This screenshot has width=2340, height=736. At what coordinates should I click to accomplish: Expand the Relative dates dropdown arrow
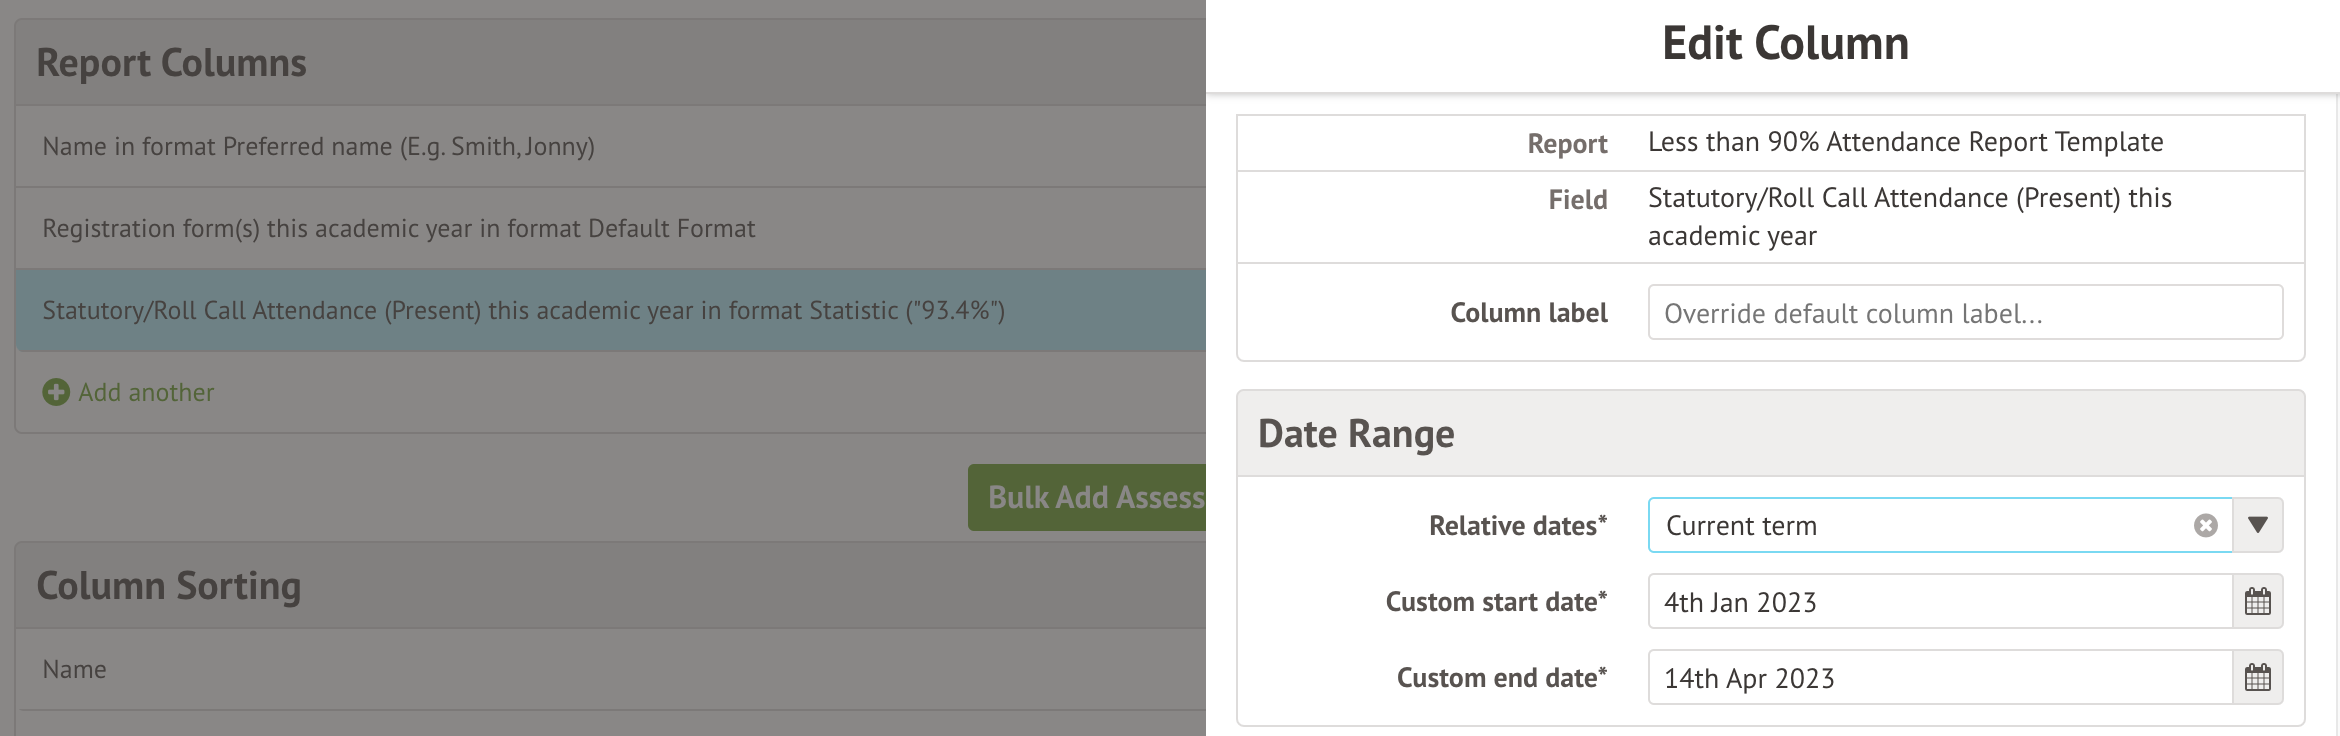[x=2257, y=526]
